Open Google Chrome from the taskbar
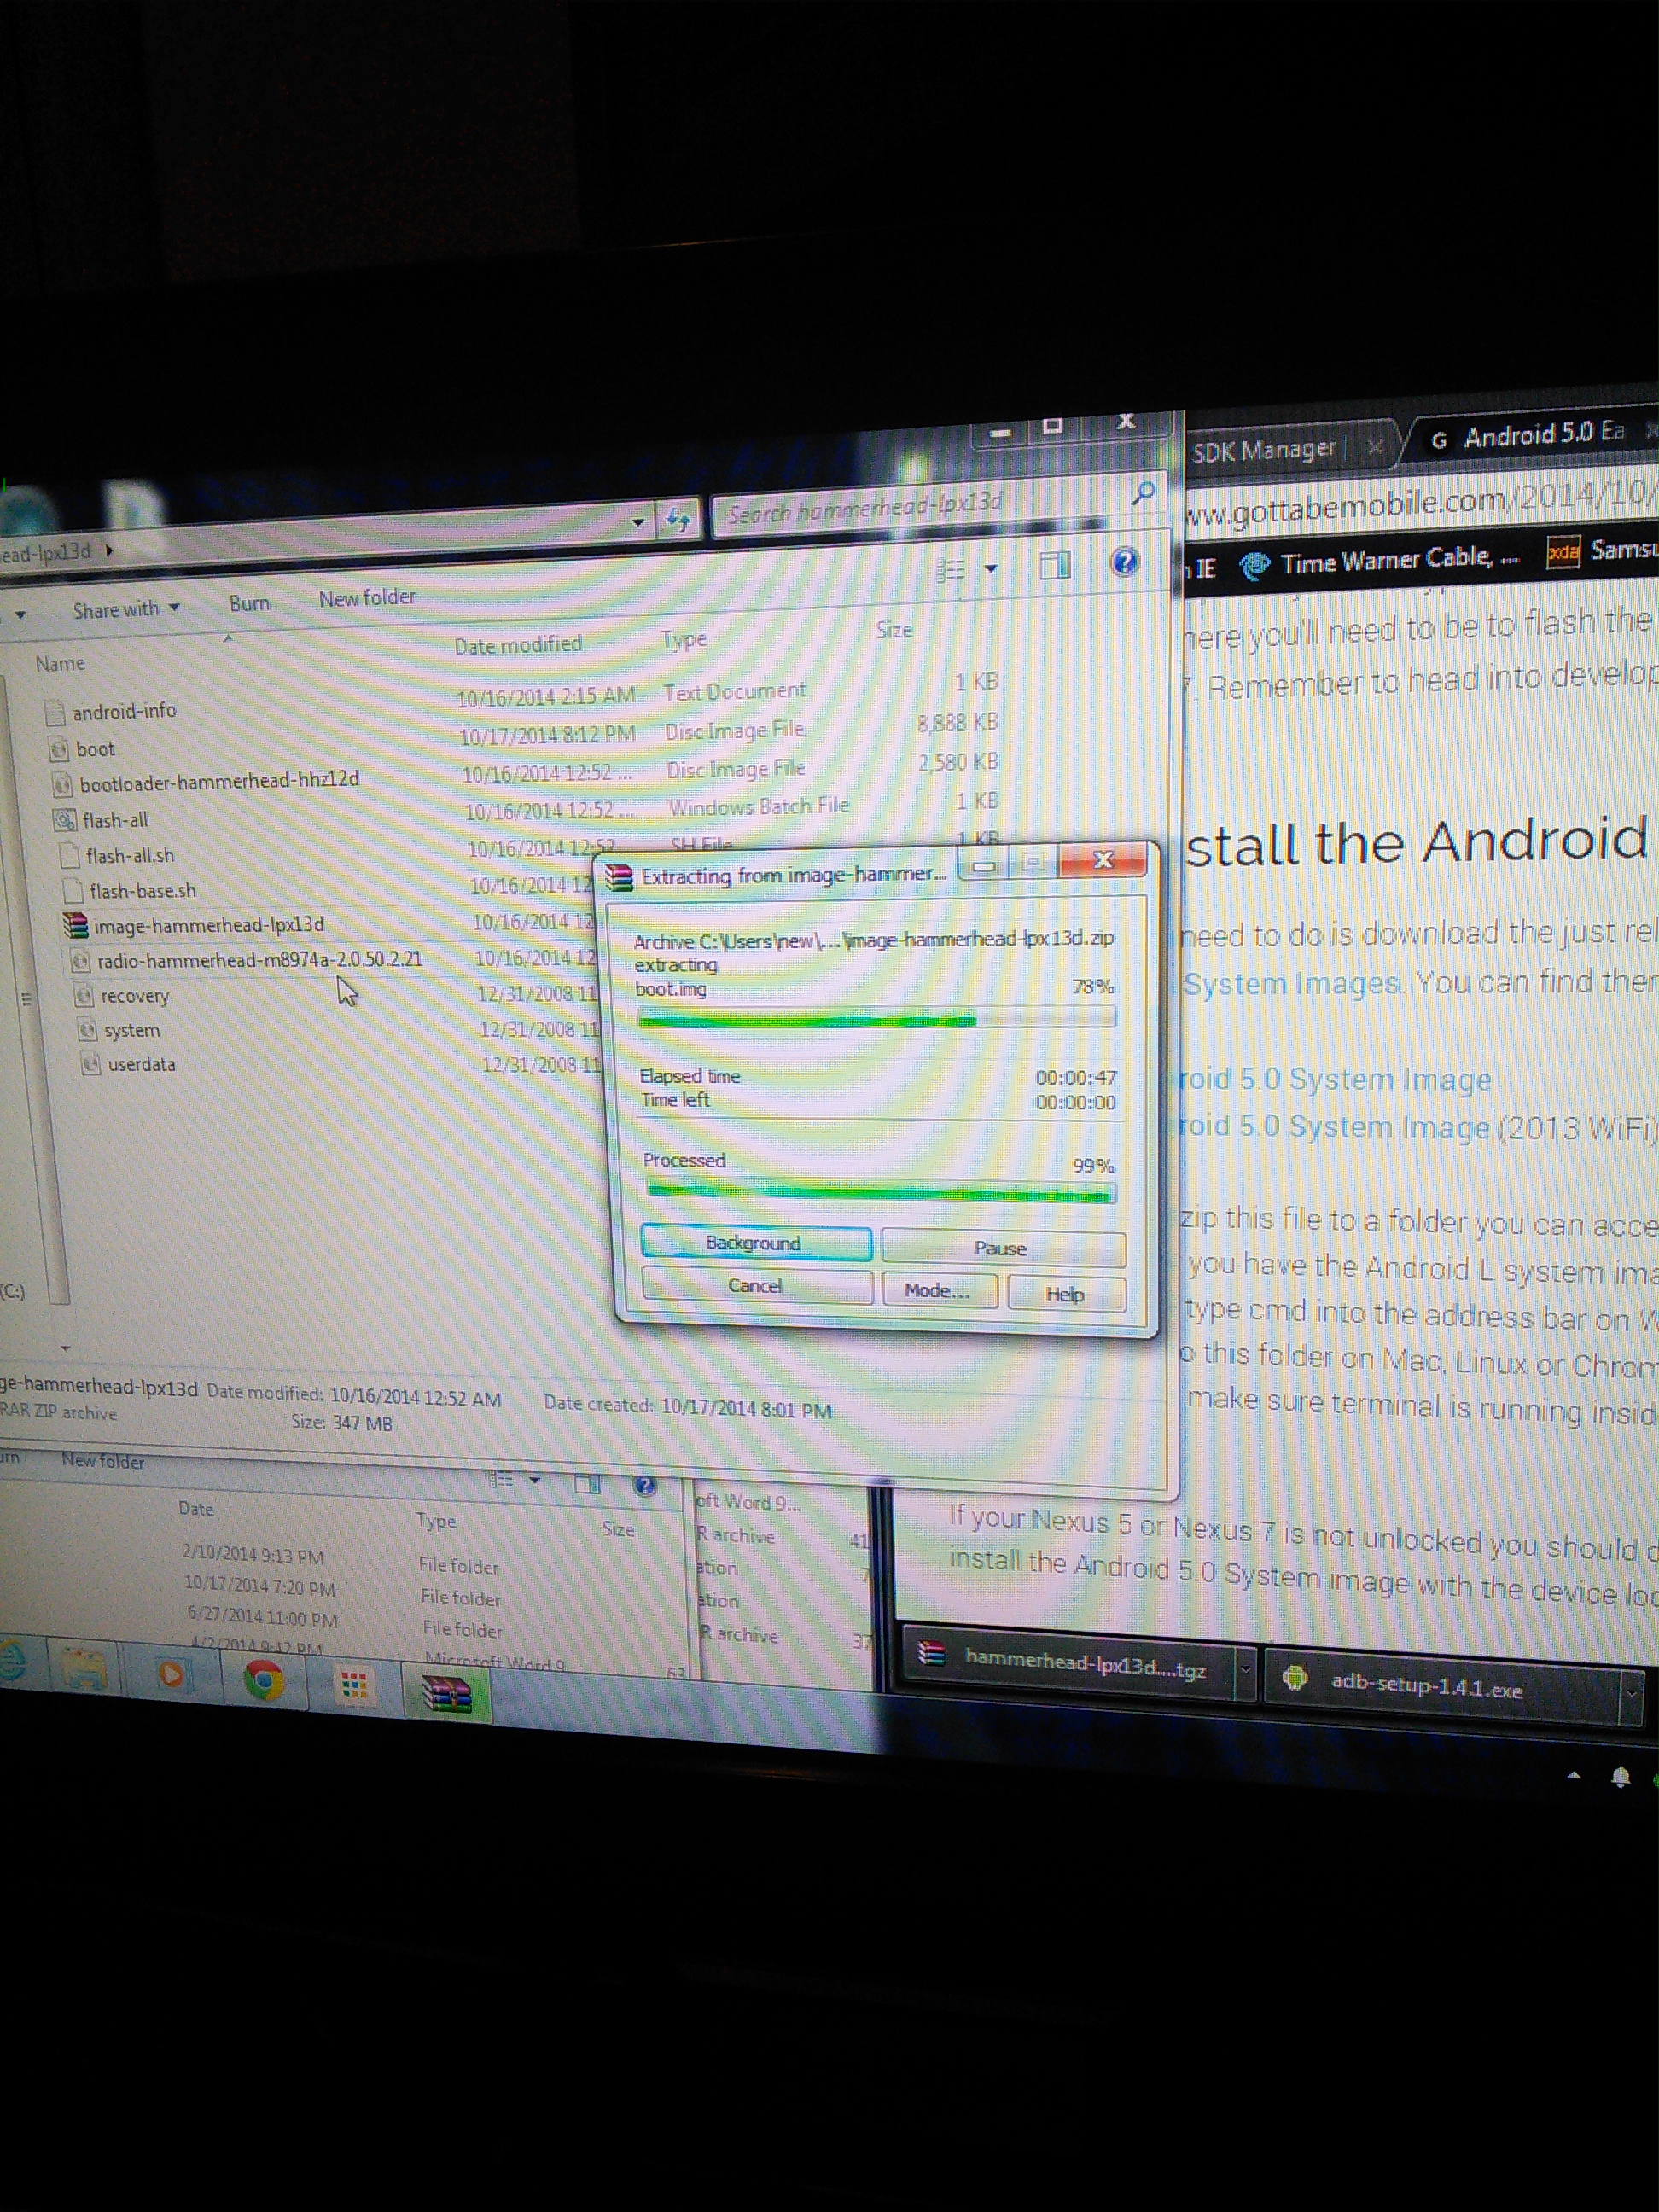 pos(264,1681)
